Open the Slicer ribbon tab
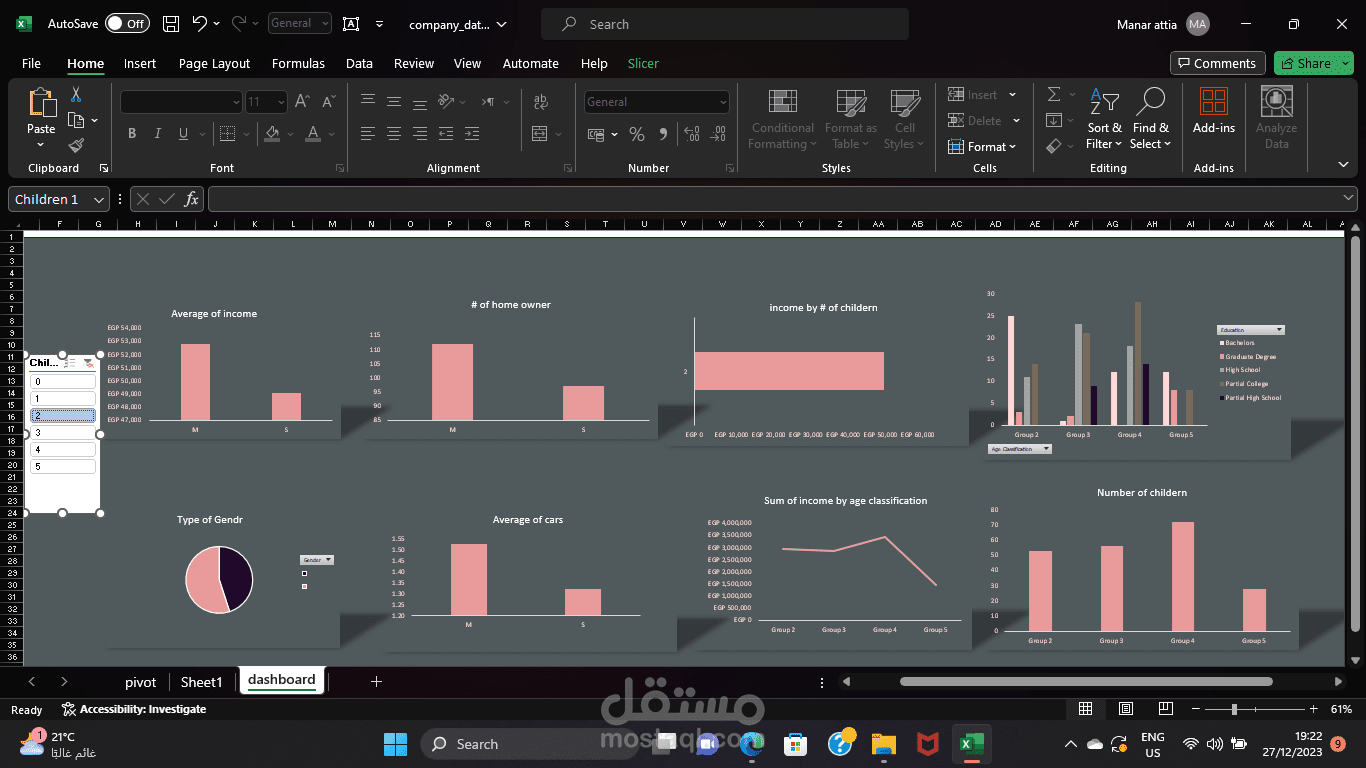Viewport: 1366px width, 768px height. [643, 63]
